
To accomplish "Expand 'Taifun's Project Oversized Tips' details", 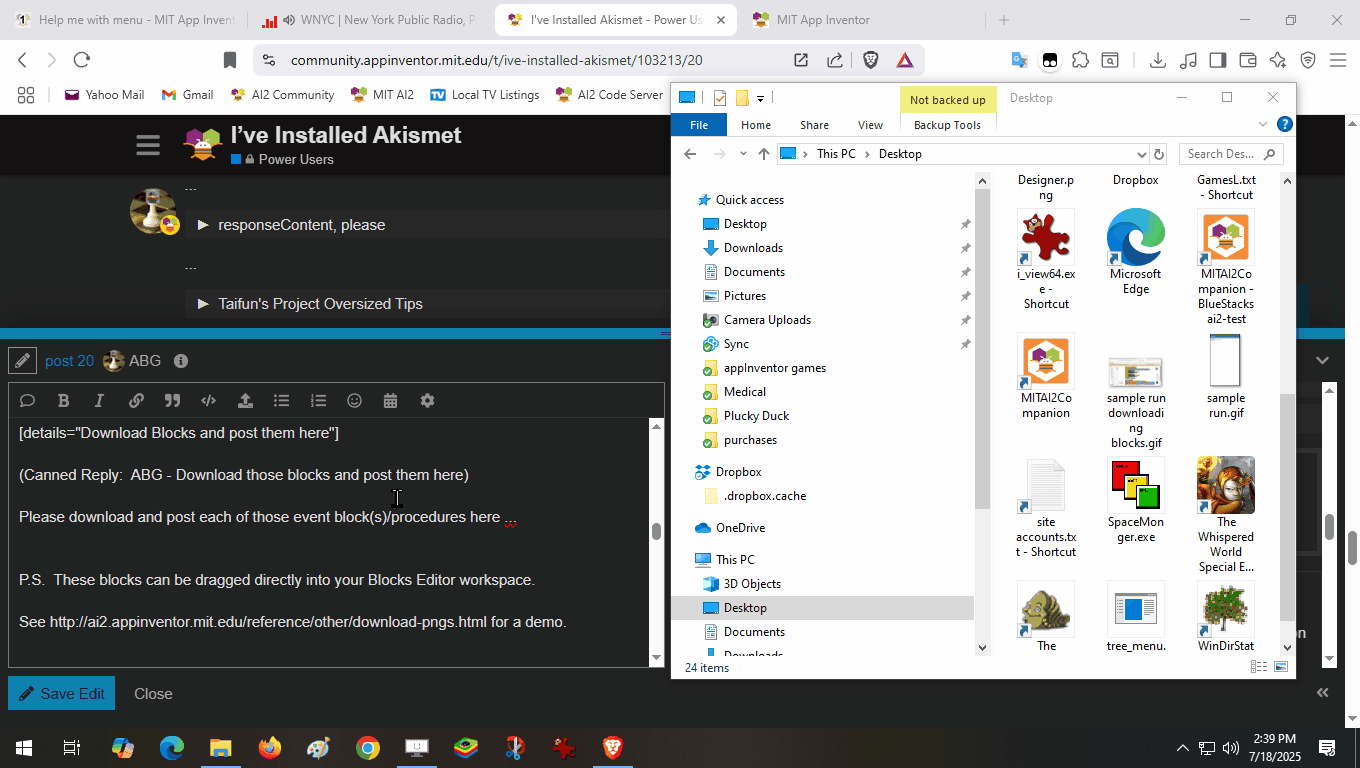I will click(x=203, y=304).
